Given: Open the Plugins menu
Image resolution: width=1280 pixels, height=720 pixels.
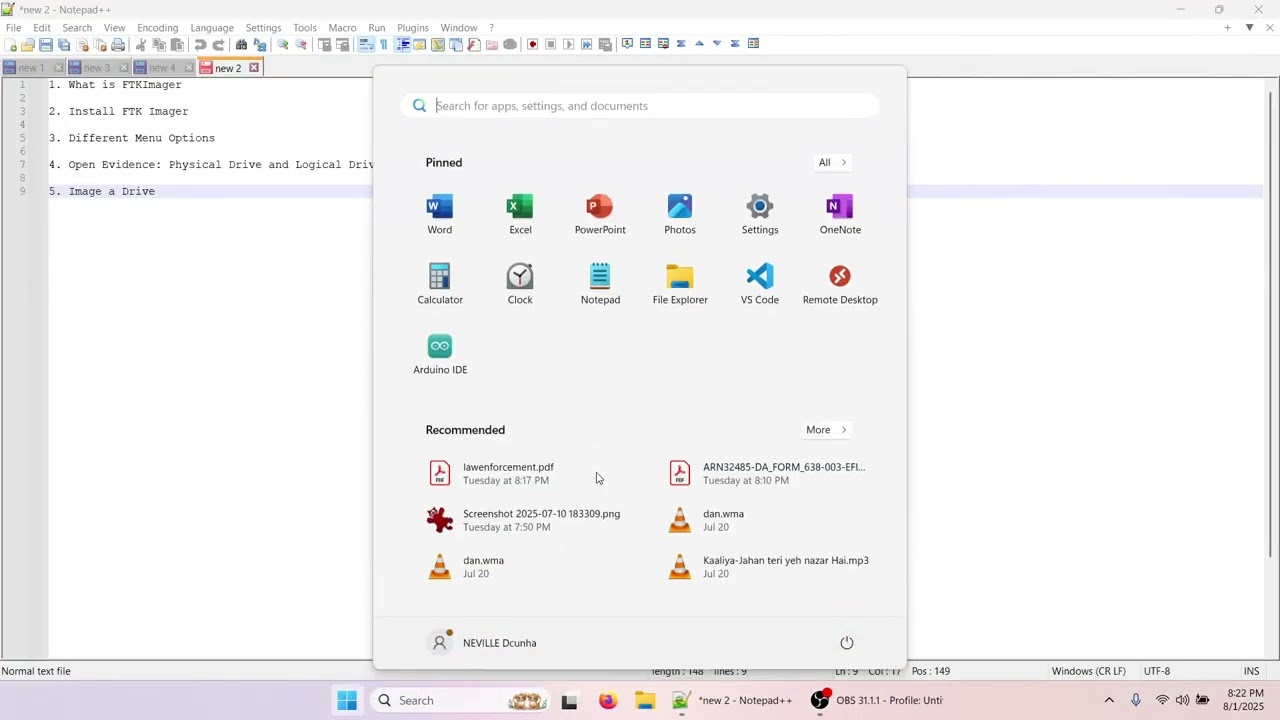Looking at the screenshot, I should point(413,28).
